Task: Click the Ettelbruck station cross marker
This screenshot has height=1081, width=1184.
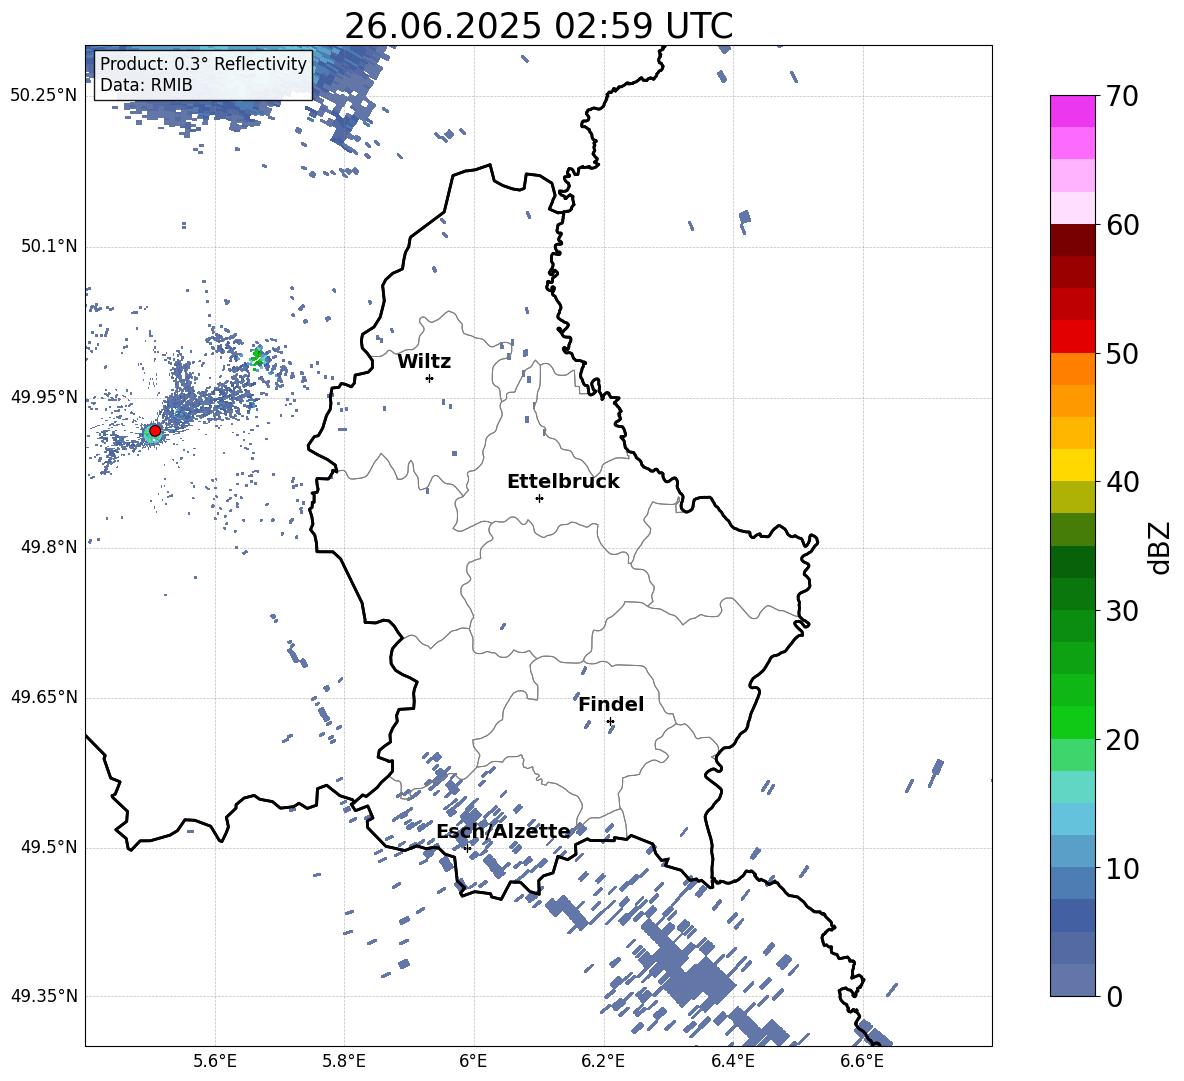Action: click(539, 498)
